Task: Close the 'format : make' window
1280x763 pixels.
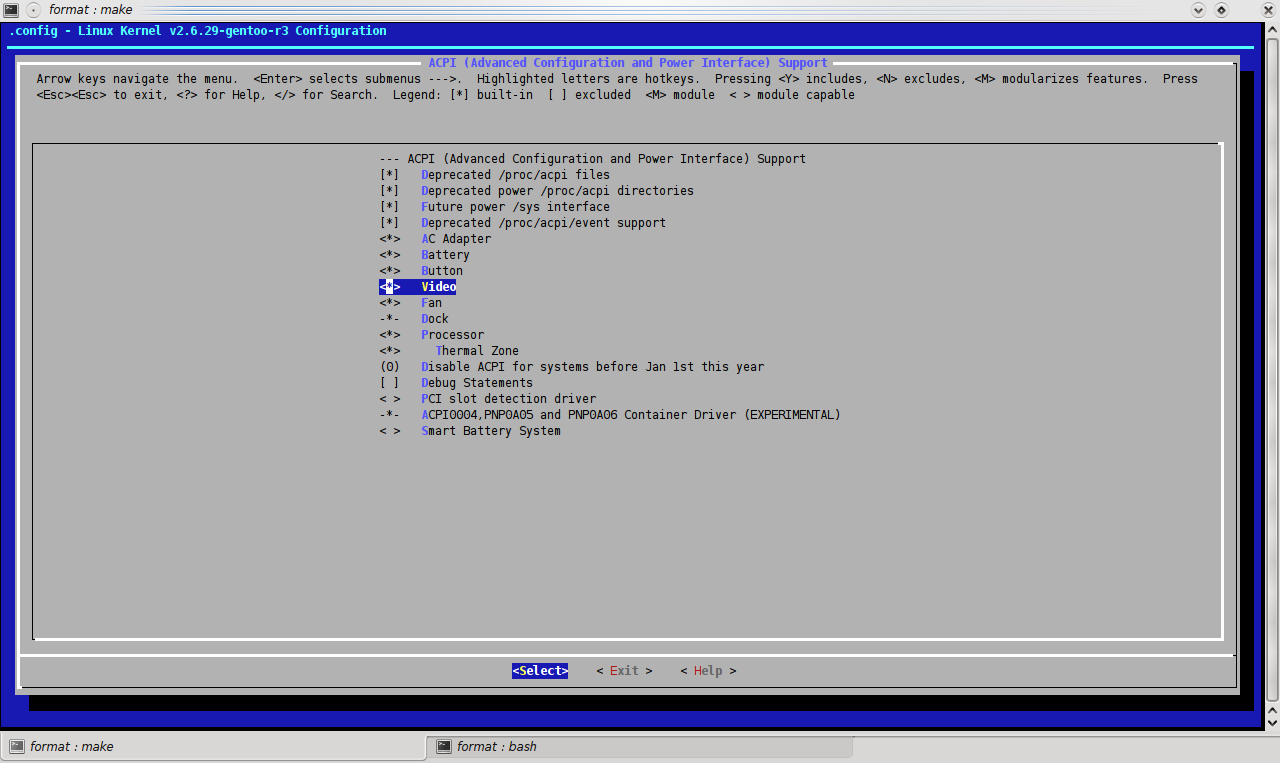Action: pos(1268,9)
